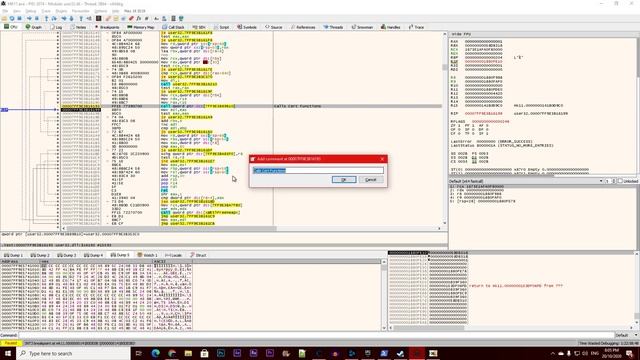Viewport: 640px width, 360px height.
Task: Click the Execute Till Return toolbar icon
Action: point(81,18)
